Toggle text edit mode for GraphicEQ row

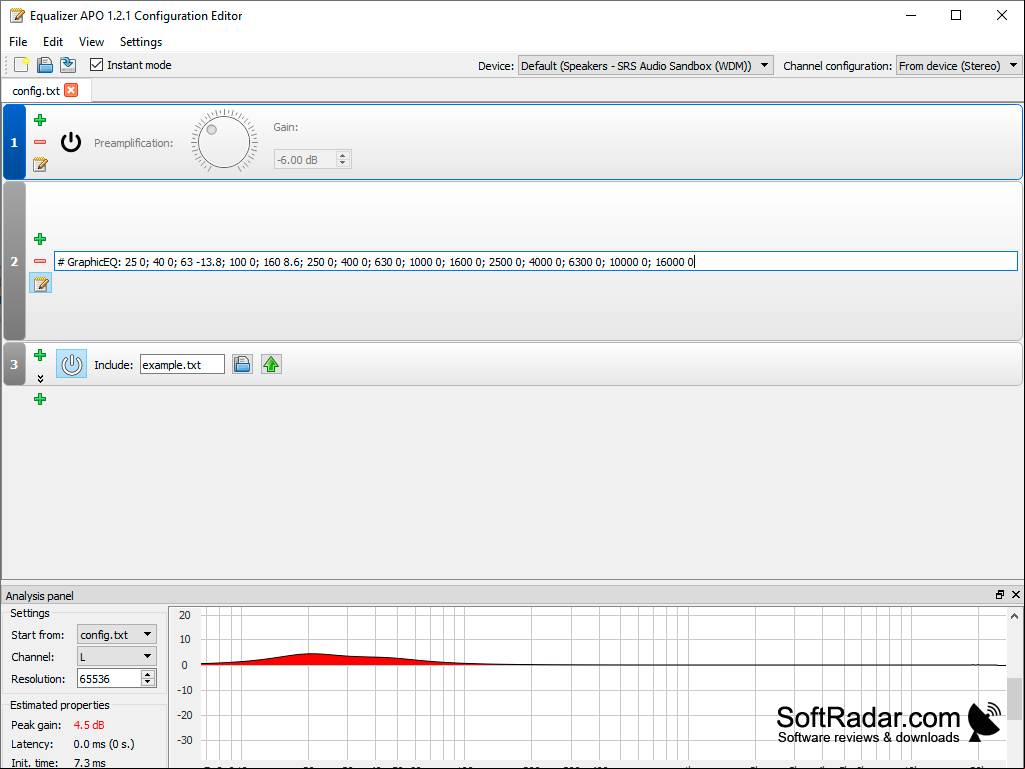pos(41,284)
